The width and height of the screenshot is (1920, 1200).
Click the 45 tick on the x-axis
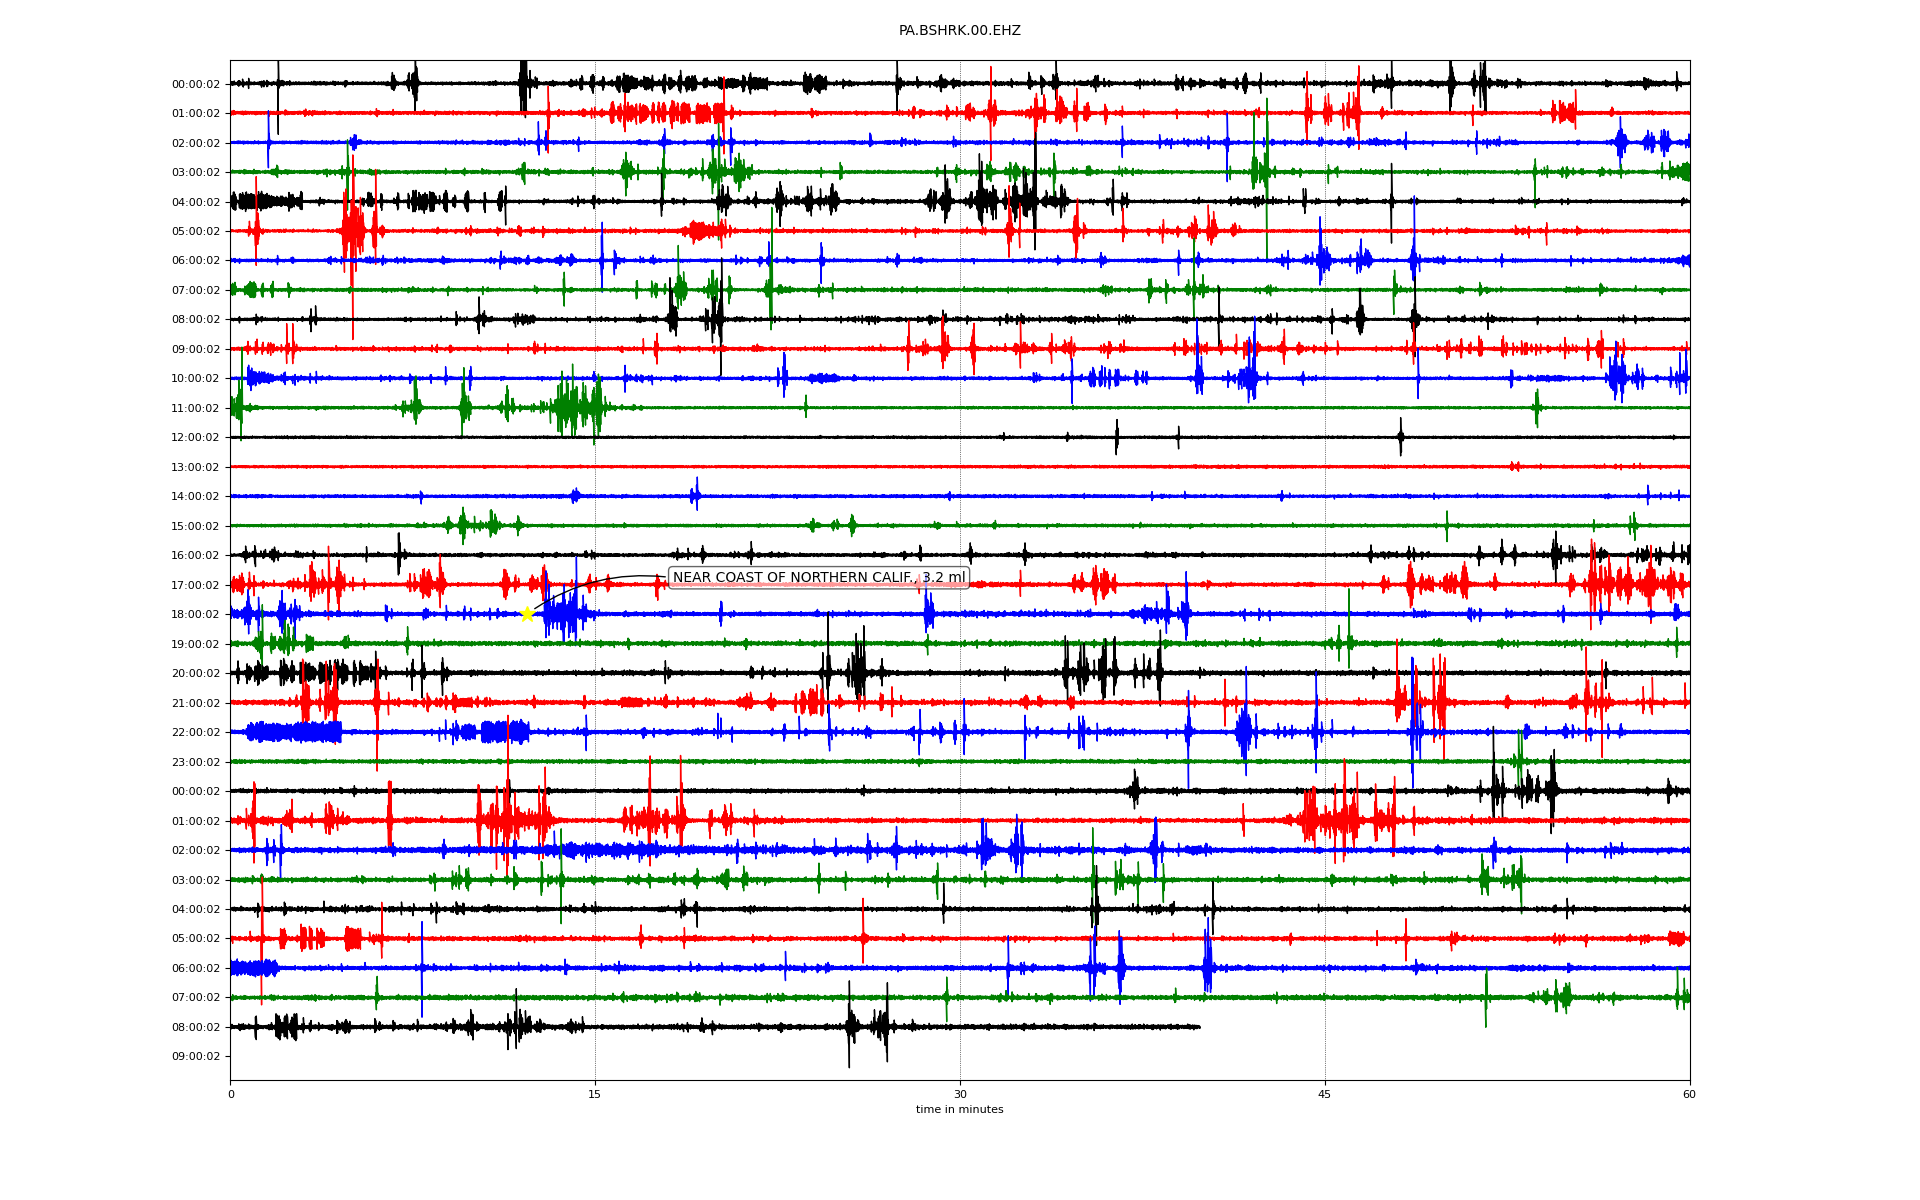[1325, 1094]
